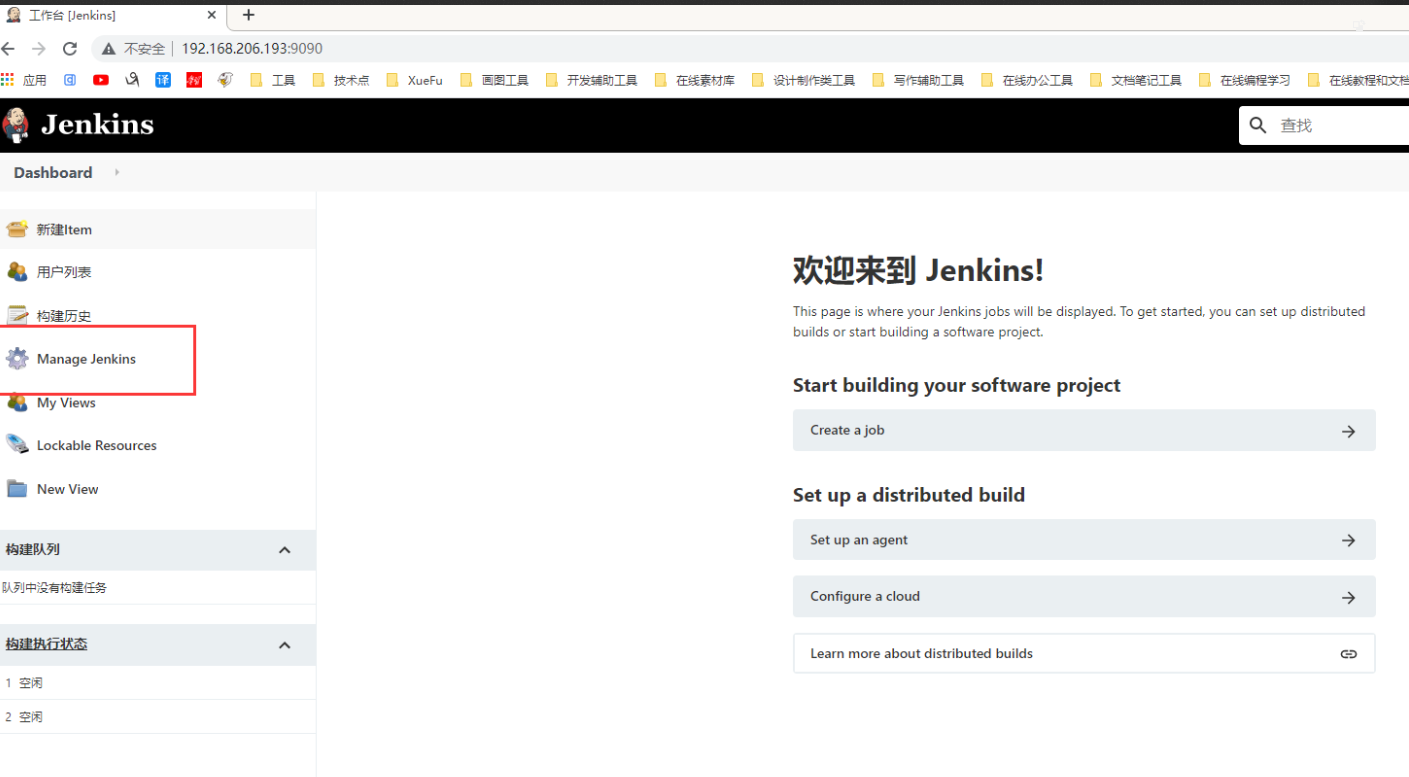The width and height of the screenshot is (1409, 777).
Task: Click the Dashboard breadcrumb link
Action: click(x=53, y=172)
